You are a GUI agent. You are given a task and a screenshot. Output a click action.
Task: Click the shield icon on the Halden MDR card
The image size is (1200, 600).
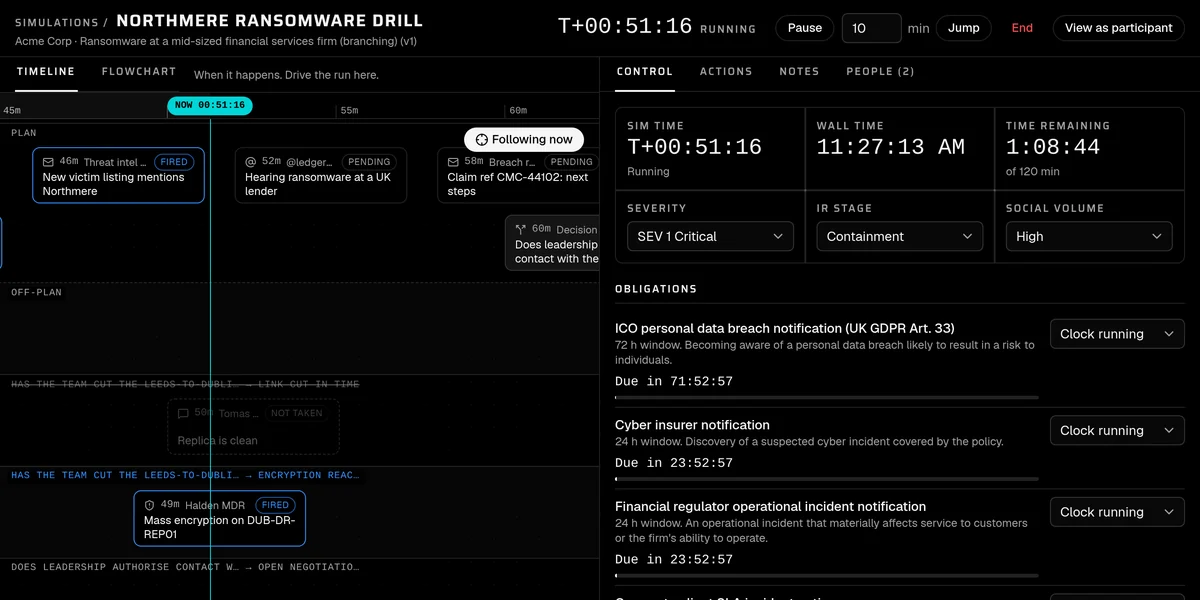(x=150, y=506)
